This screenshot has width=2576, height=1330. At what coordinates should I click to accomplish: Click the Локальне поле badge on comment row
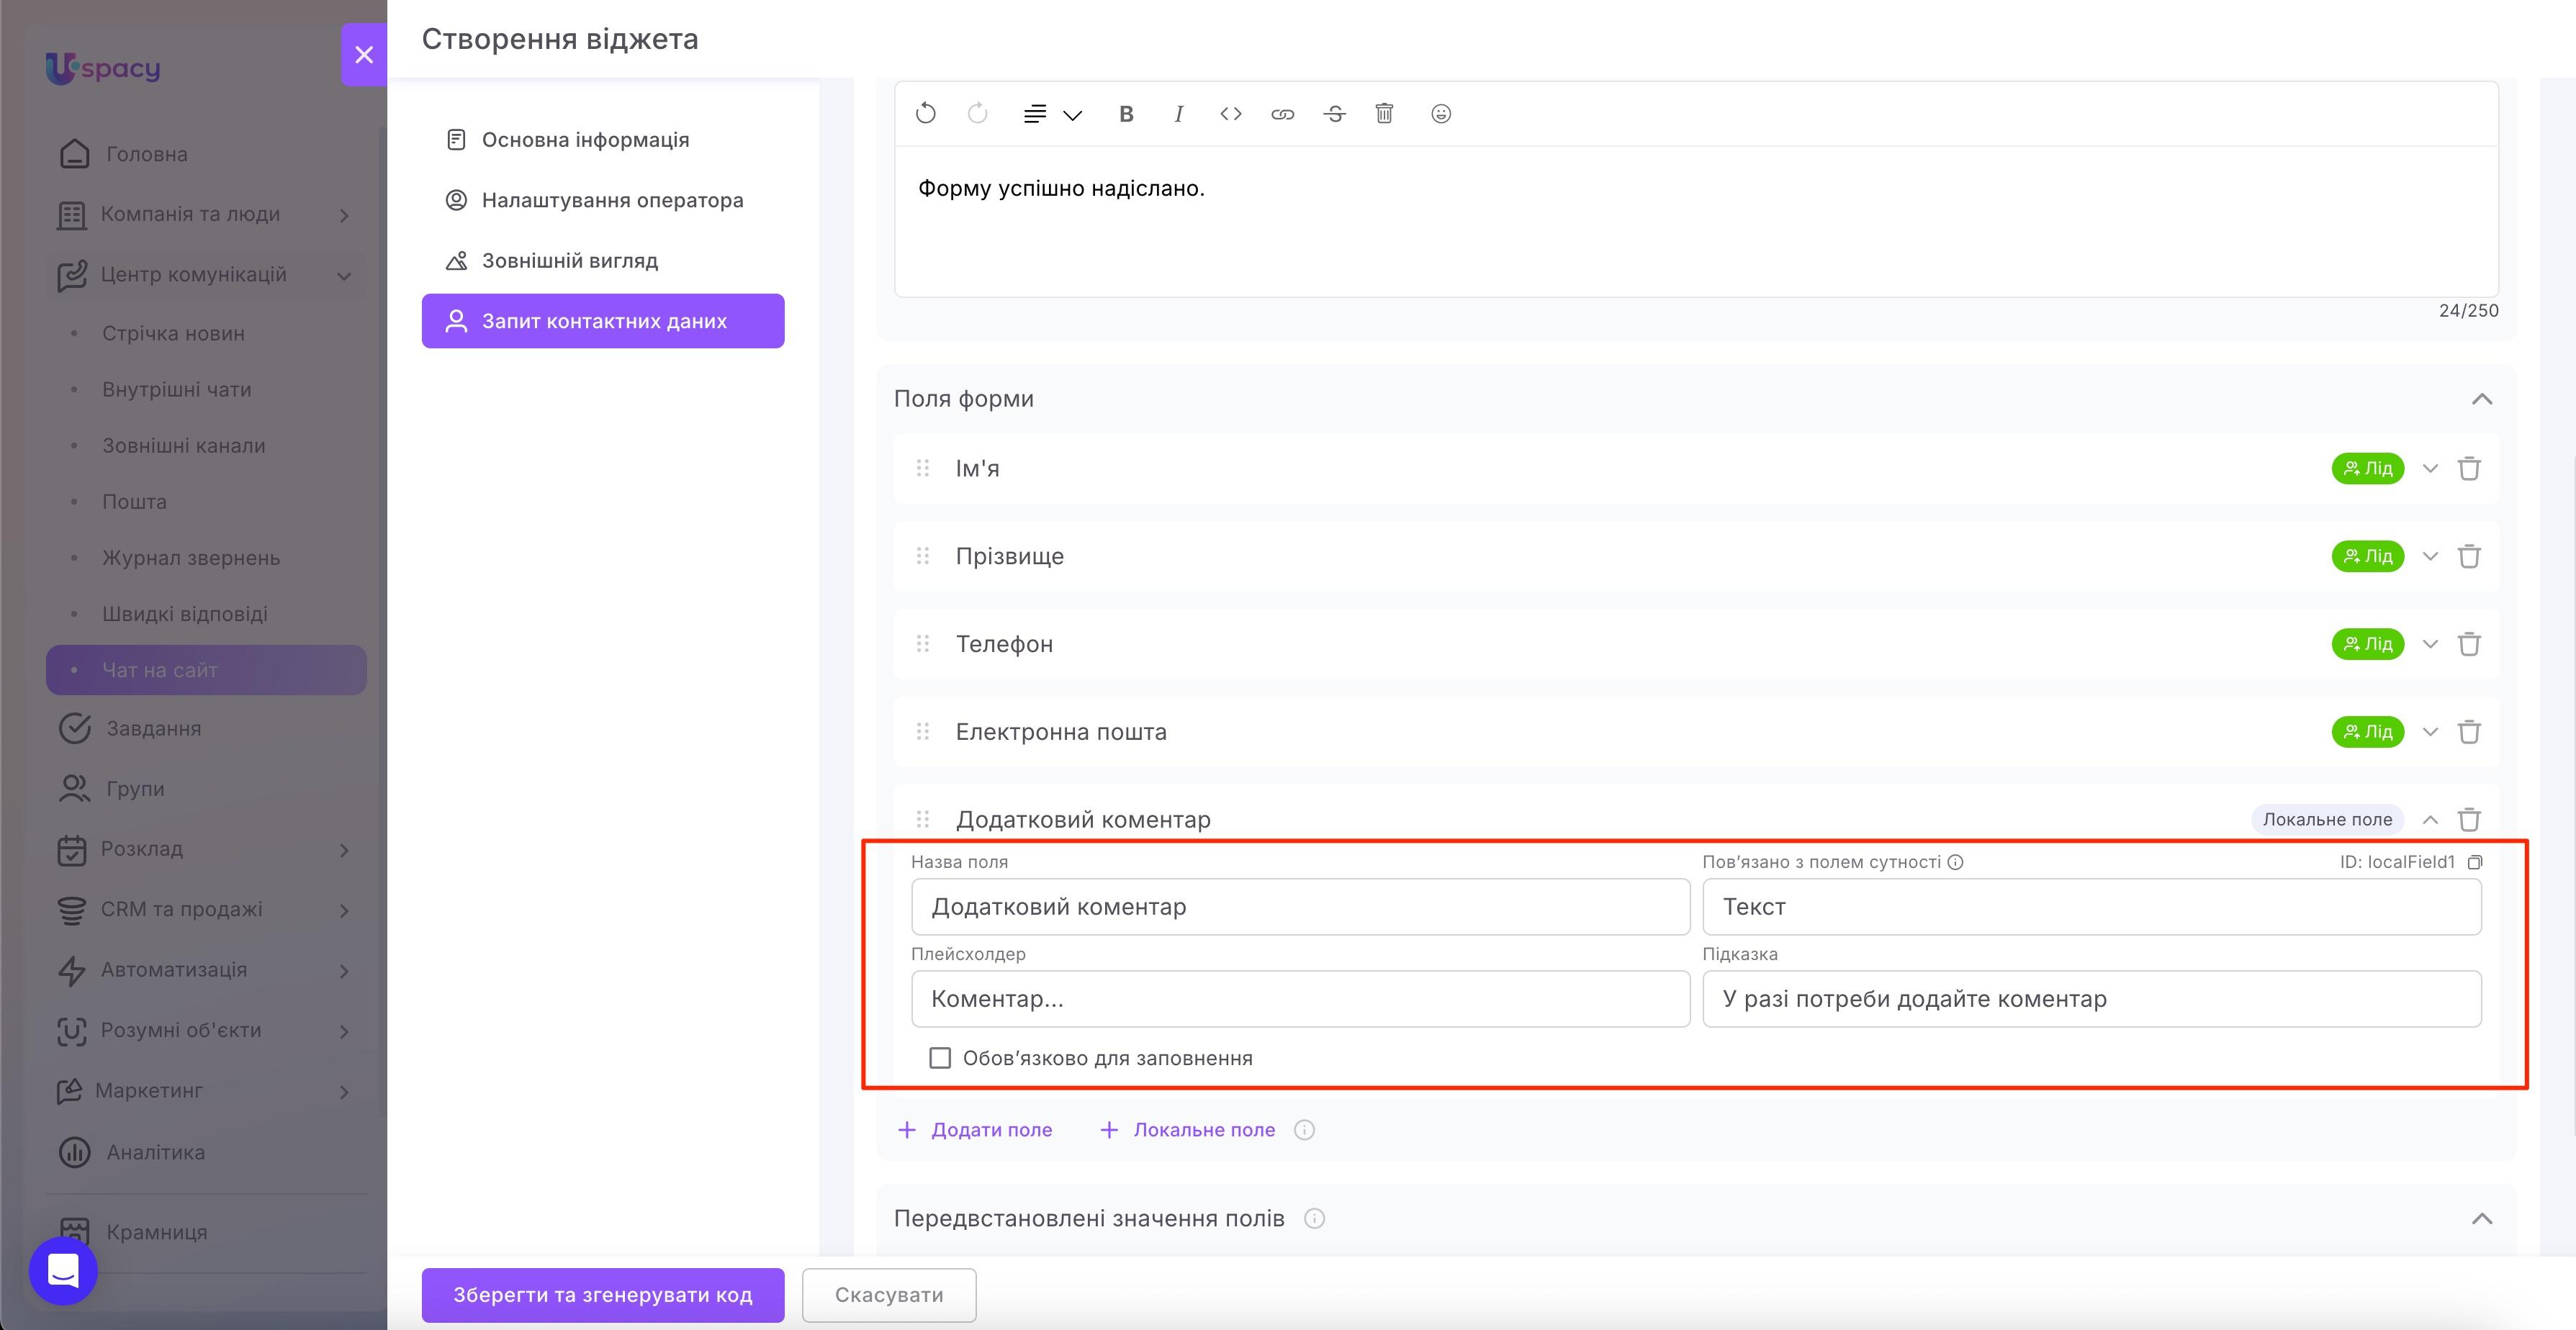(x=2327, y=820)
